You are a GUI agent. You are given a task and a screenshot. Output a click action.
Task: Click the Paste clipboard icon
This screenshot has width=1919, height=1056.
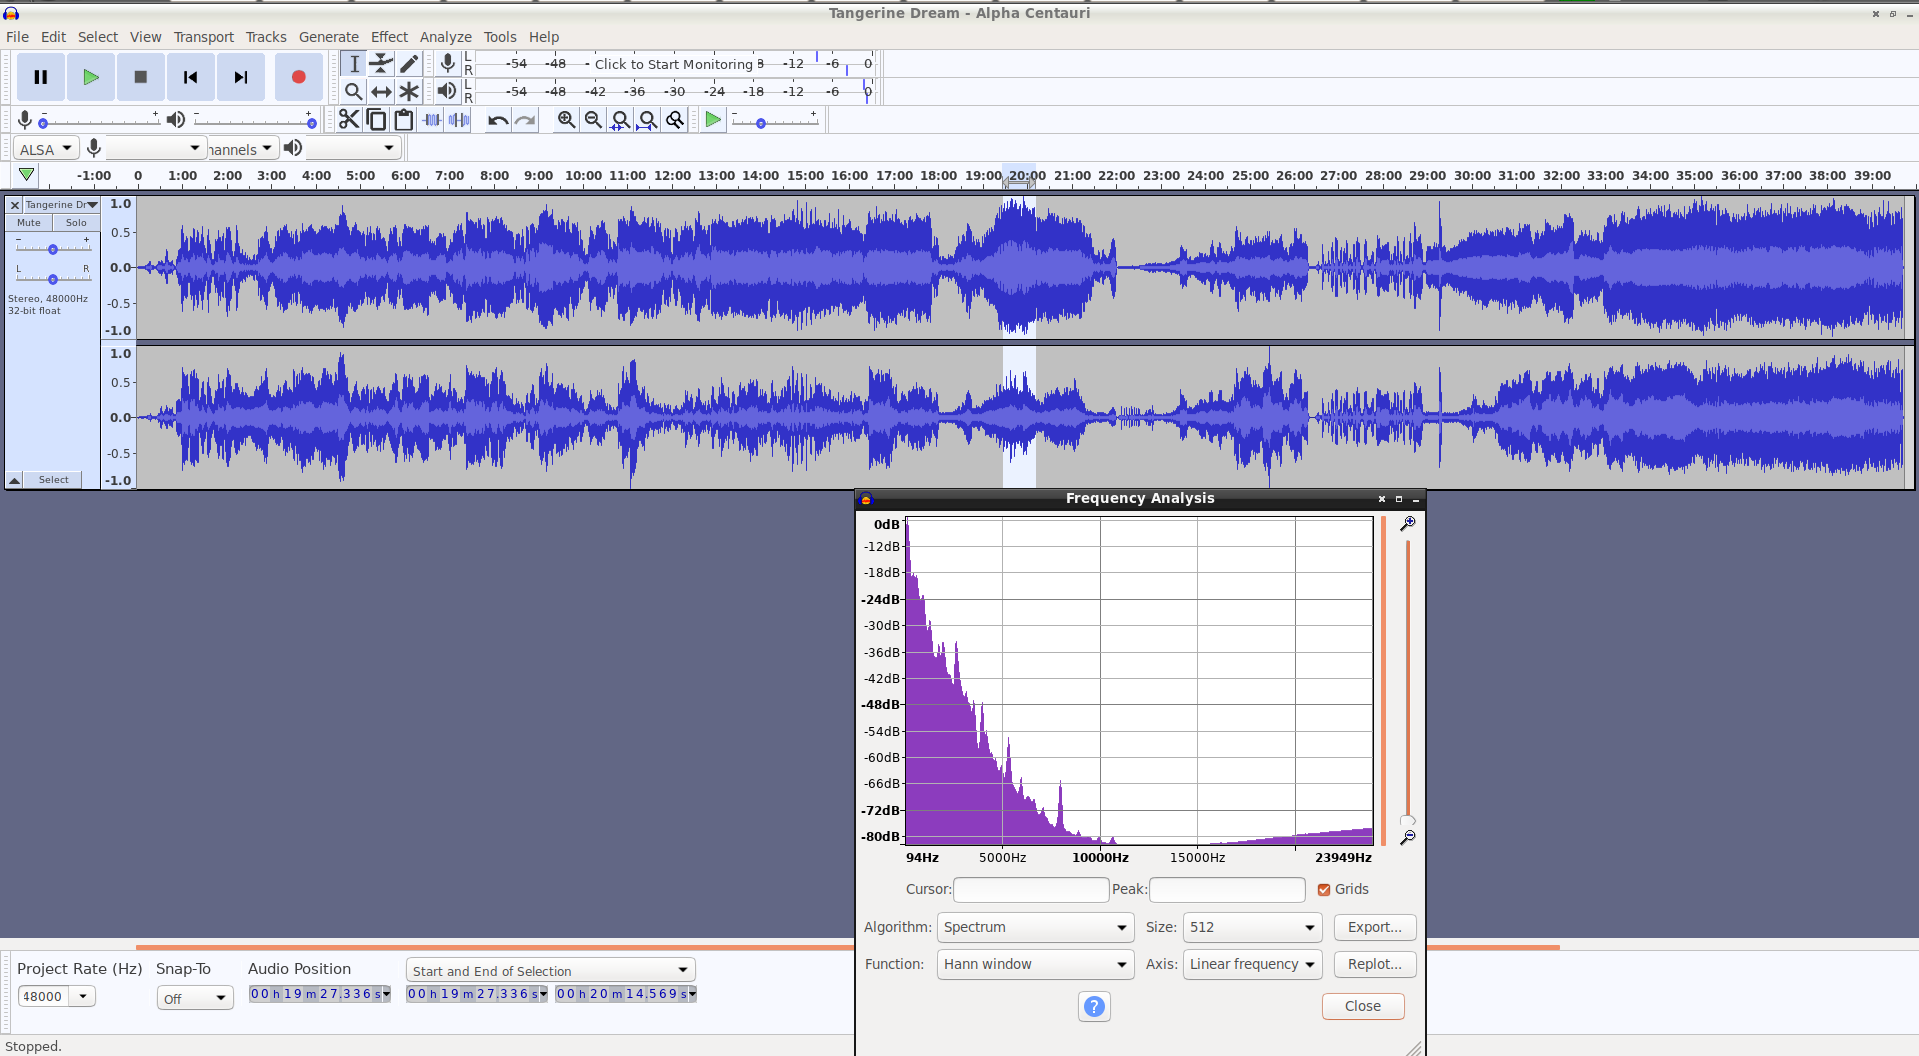(404, 120)
